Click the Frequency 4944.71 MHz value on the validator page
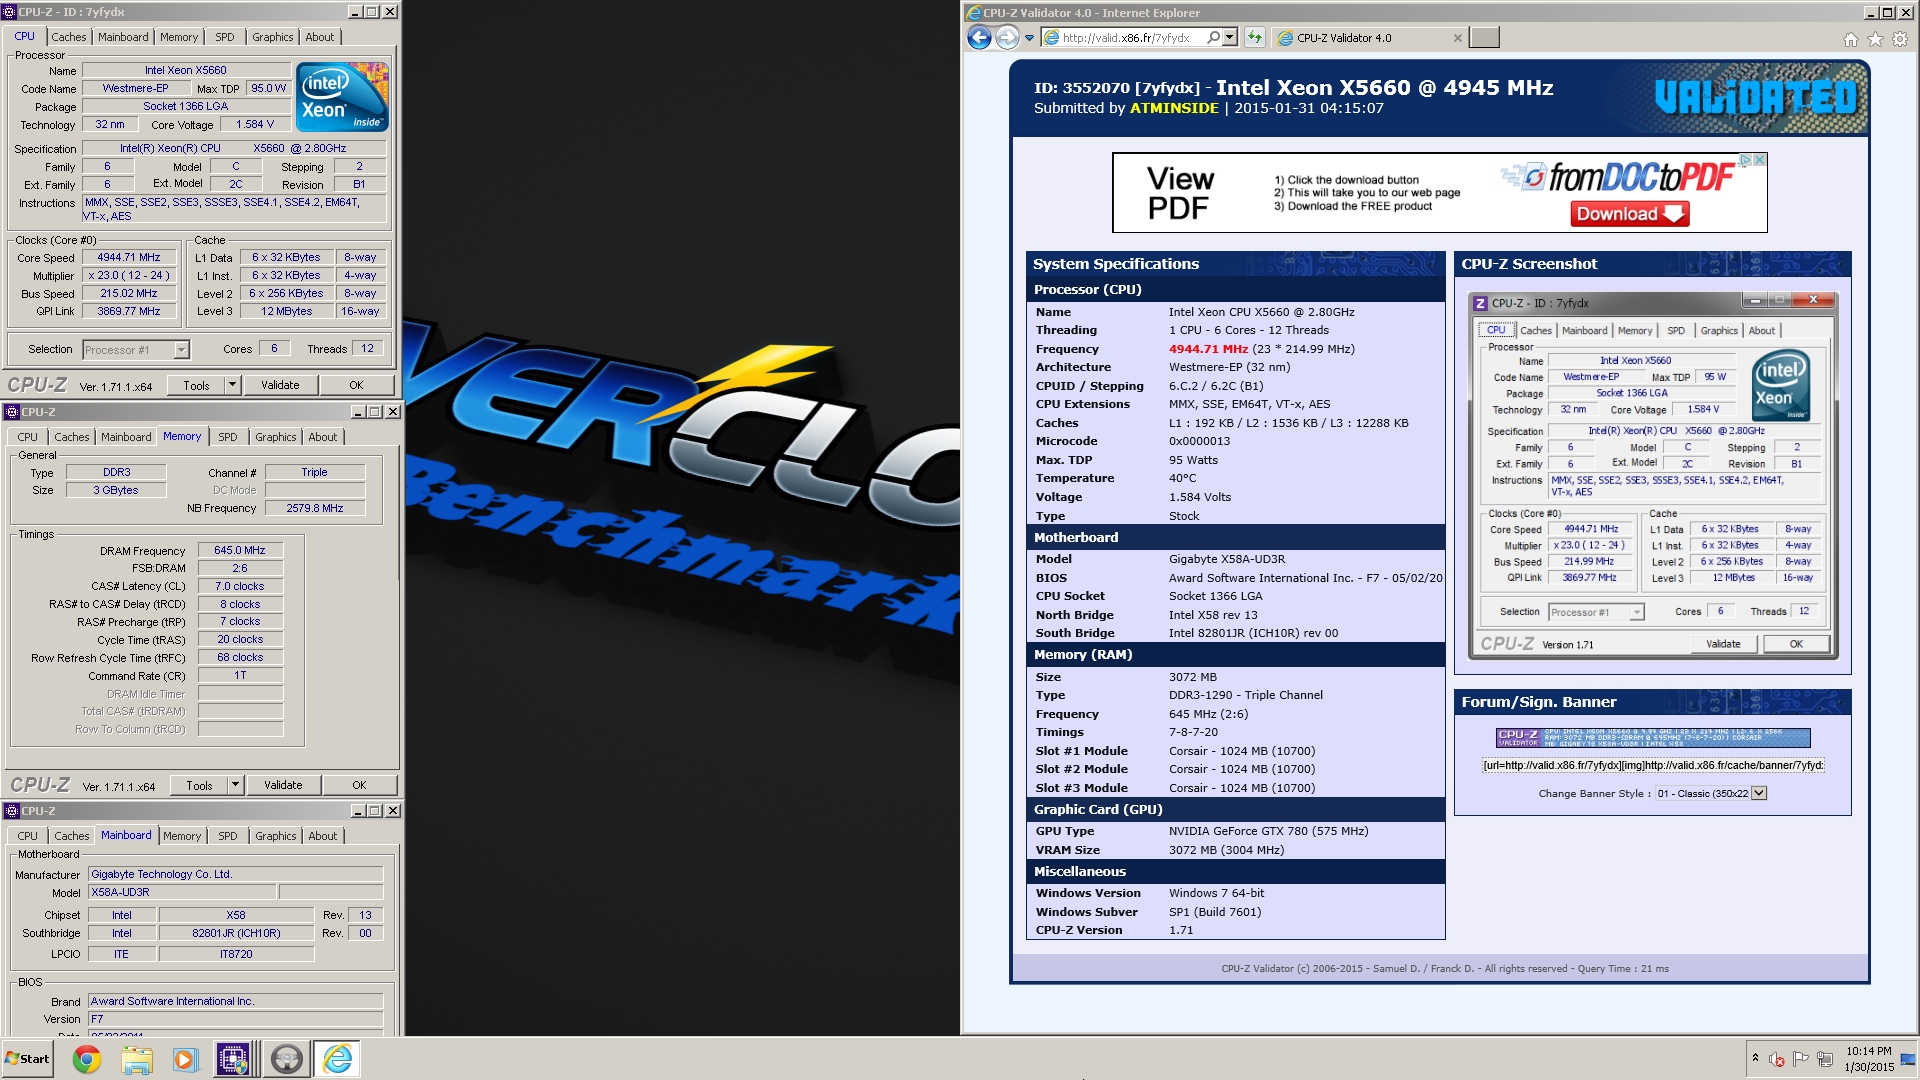This screenshot has height=1080, width=1920. click(1208, 349)
